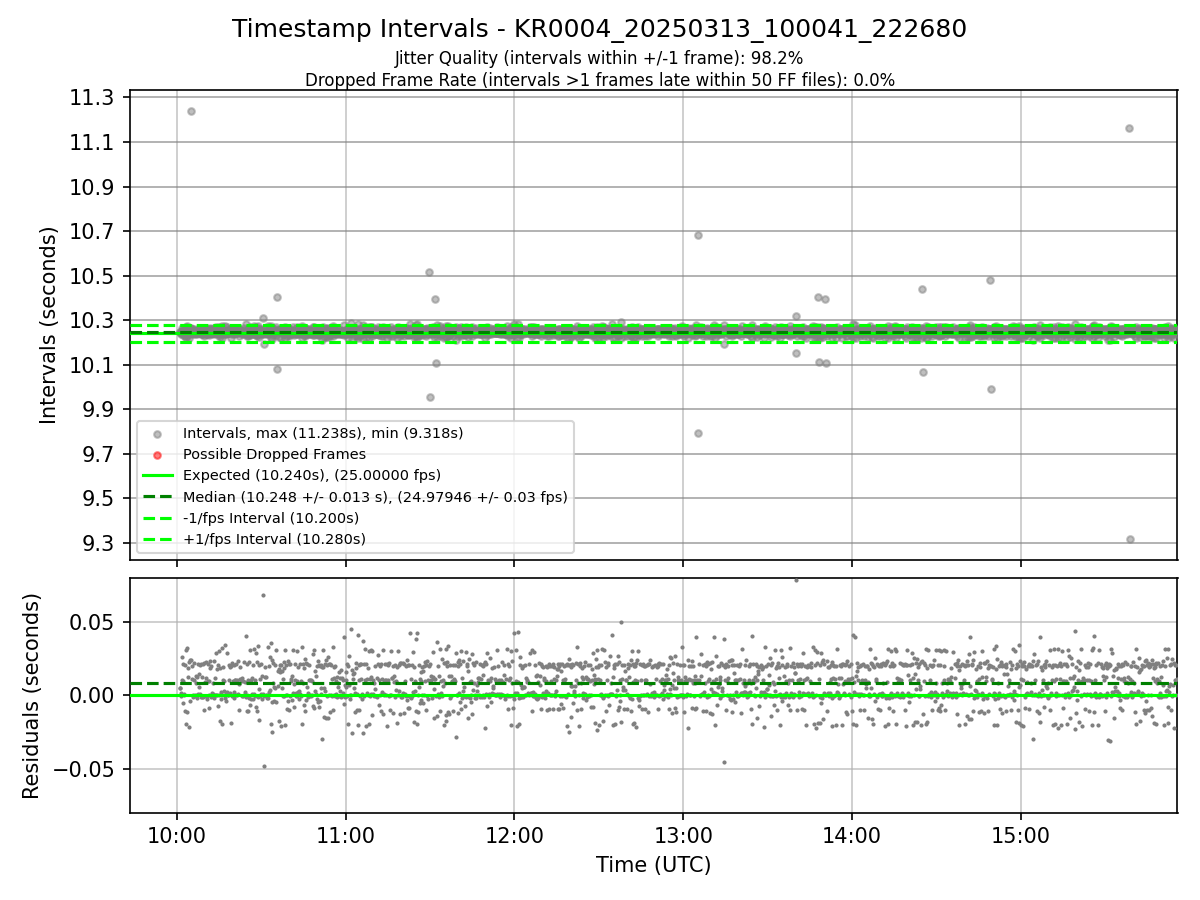Click the outlier point near 9.79s after 13:00
The width and height of the screenshot is (1200, 900).
click(x=698, y=433)
